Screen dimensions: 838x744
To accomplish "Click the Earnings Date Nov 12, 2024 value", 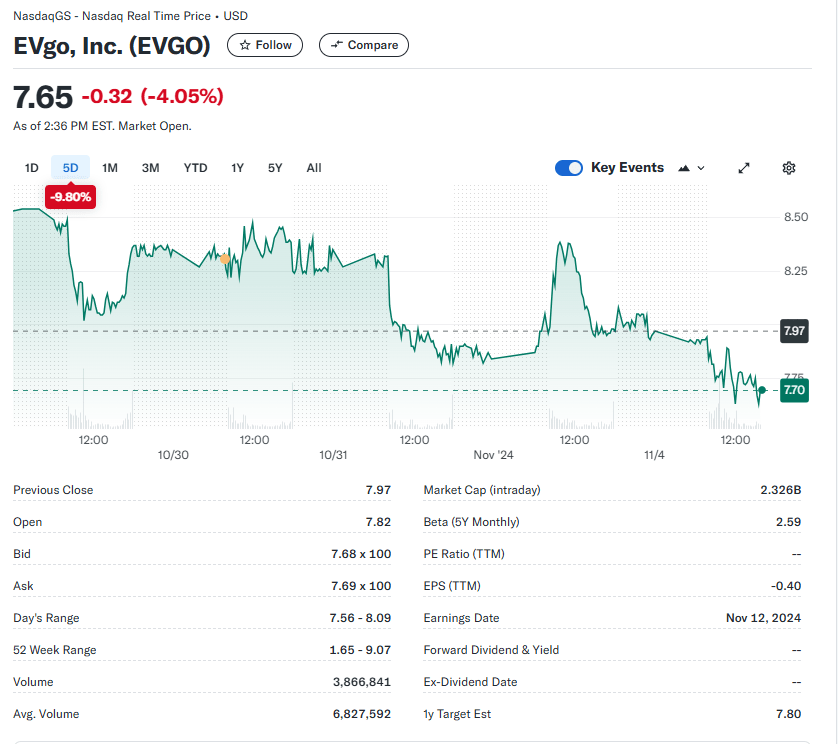I will point(763,618).
